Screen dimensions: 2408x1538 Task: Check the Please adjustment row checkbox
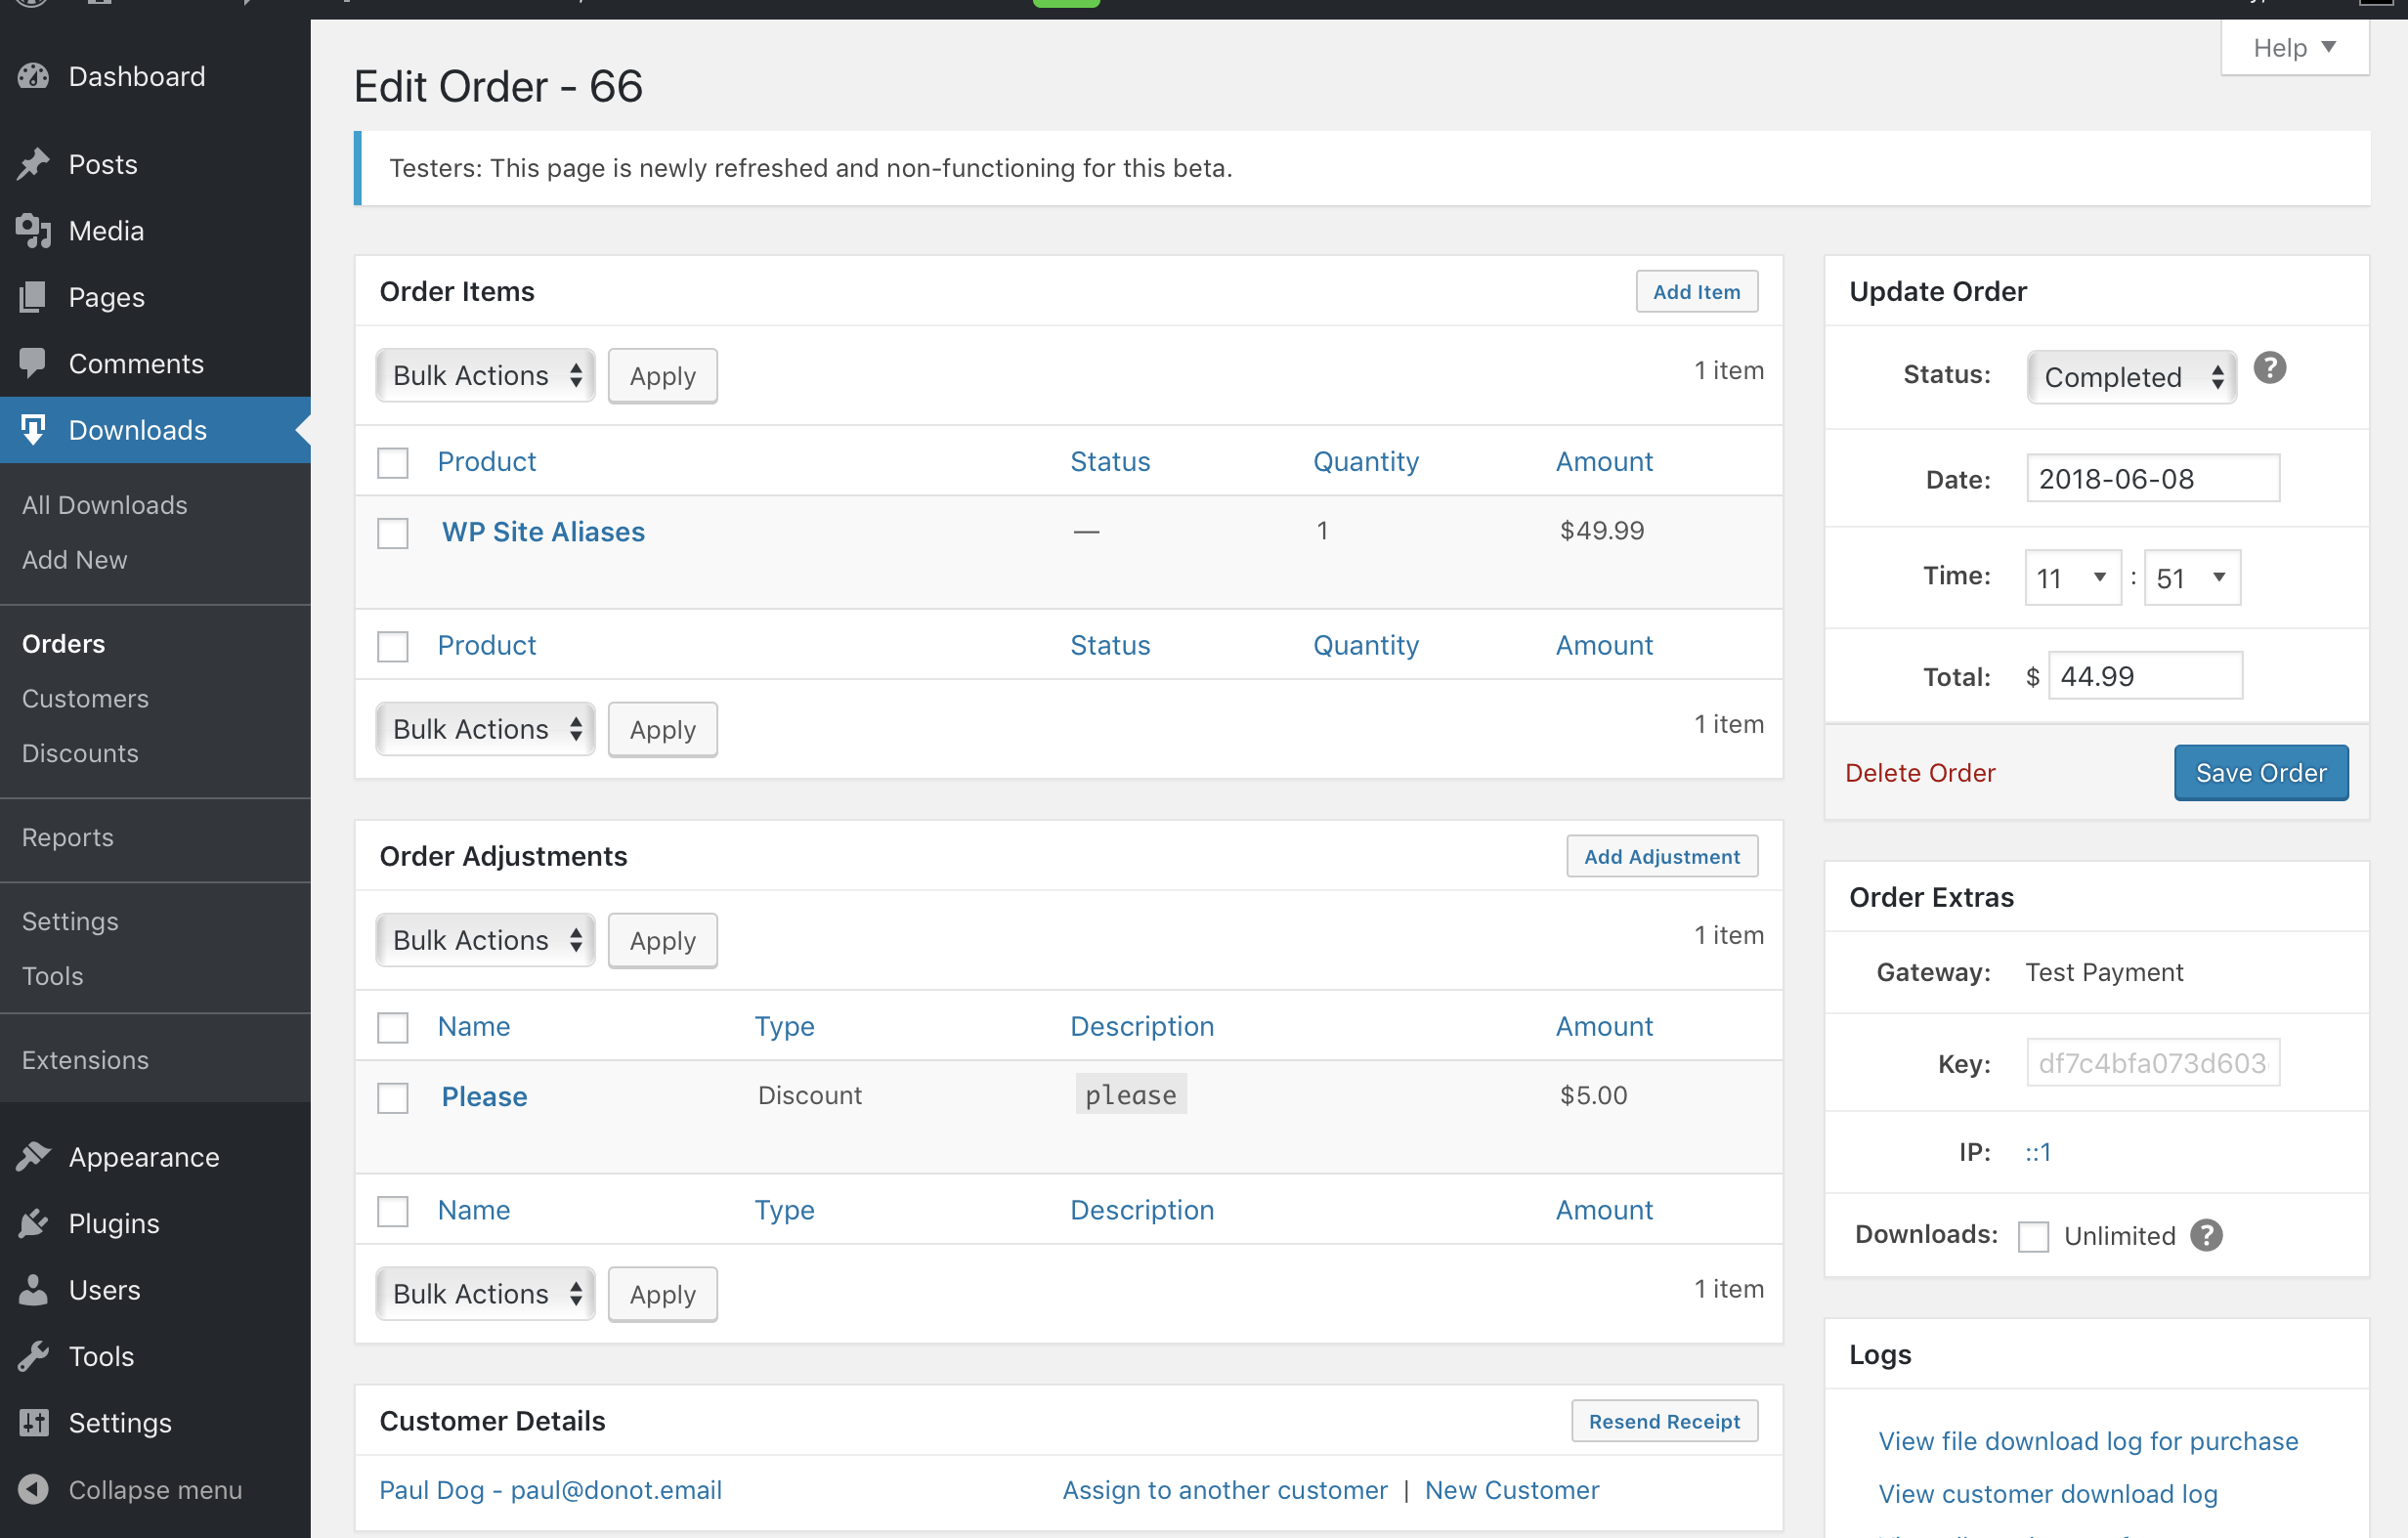click(x=393, y=1098)
